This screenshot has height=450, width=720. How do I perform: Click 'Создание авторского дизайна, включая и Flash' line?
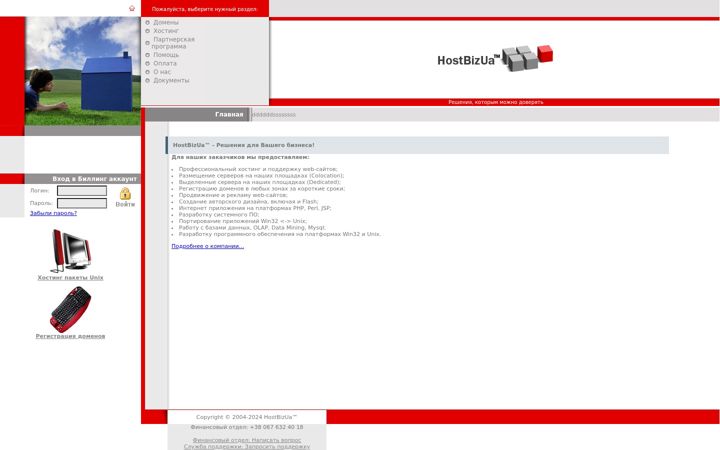[x=248, y=201]
